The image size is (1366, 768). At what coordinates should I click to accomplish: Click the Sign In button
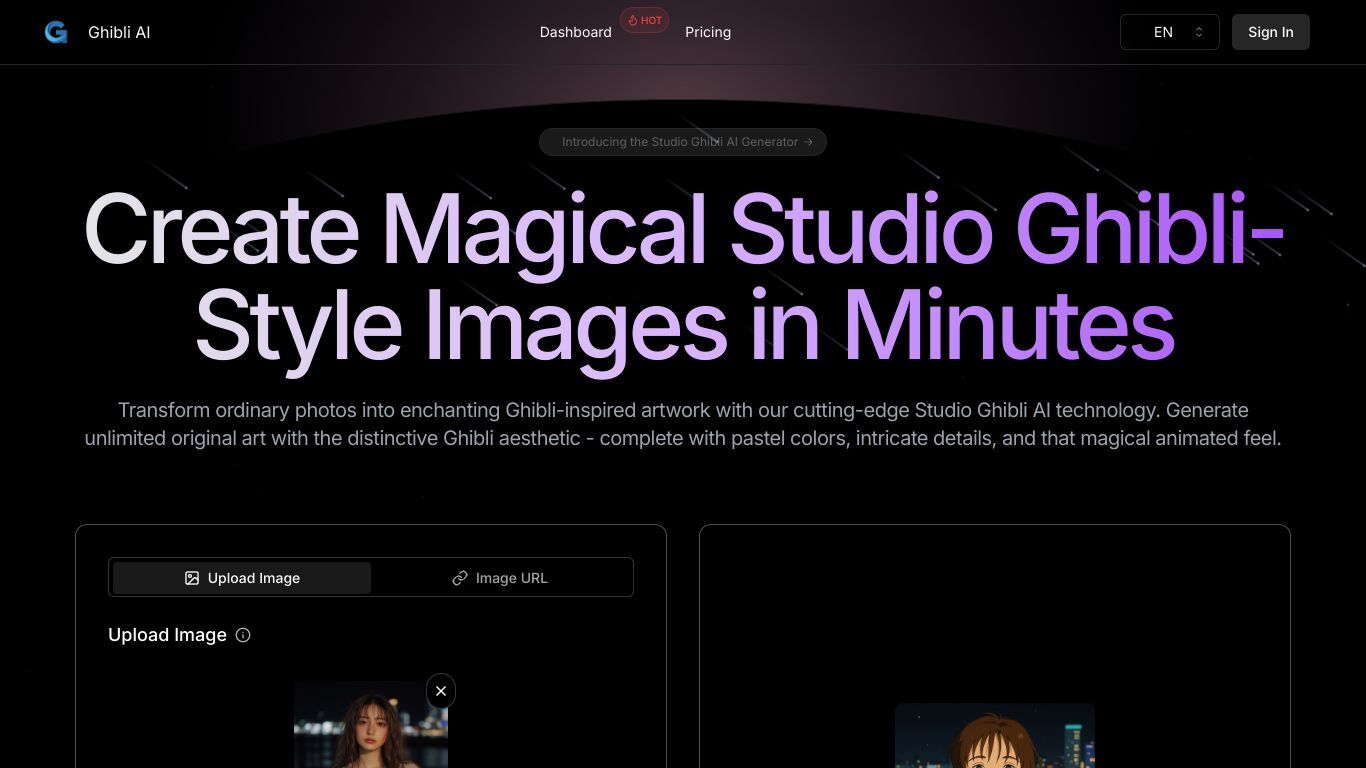[x=1271, y=32]
